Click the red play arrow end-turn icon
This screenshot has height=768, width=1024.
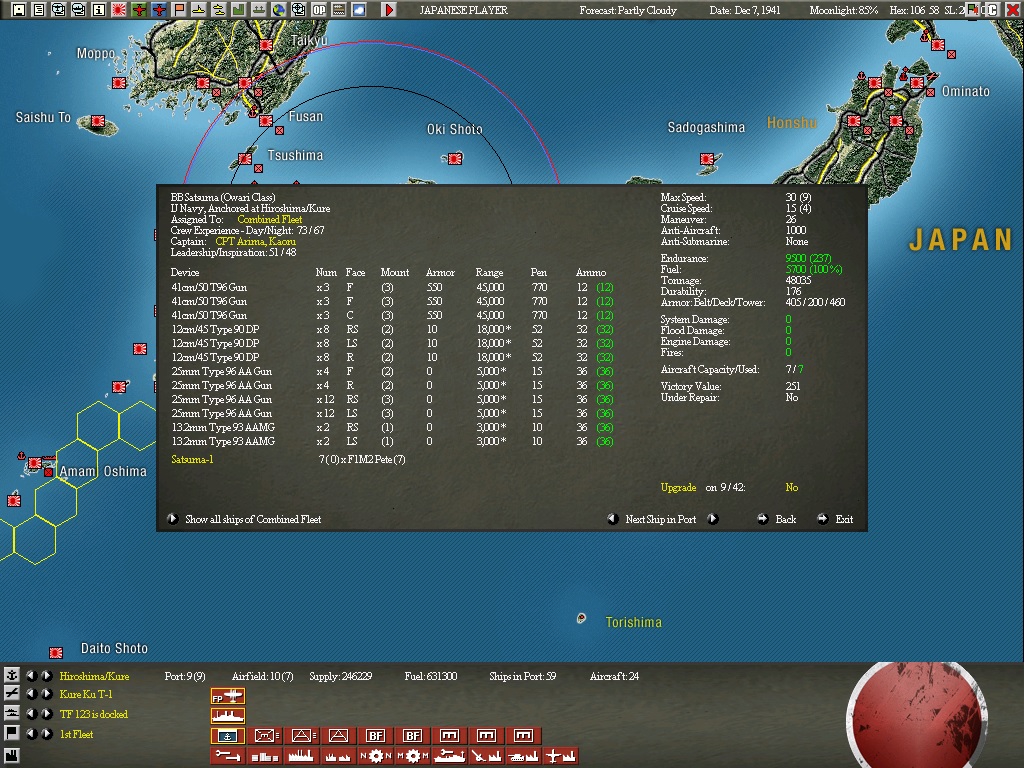tap(389, 10)
